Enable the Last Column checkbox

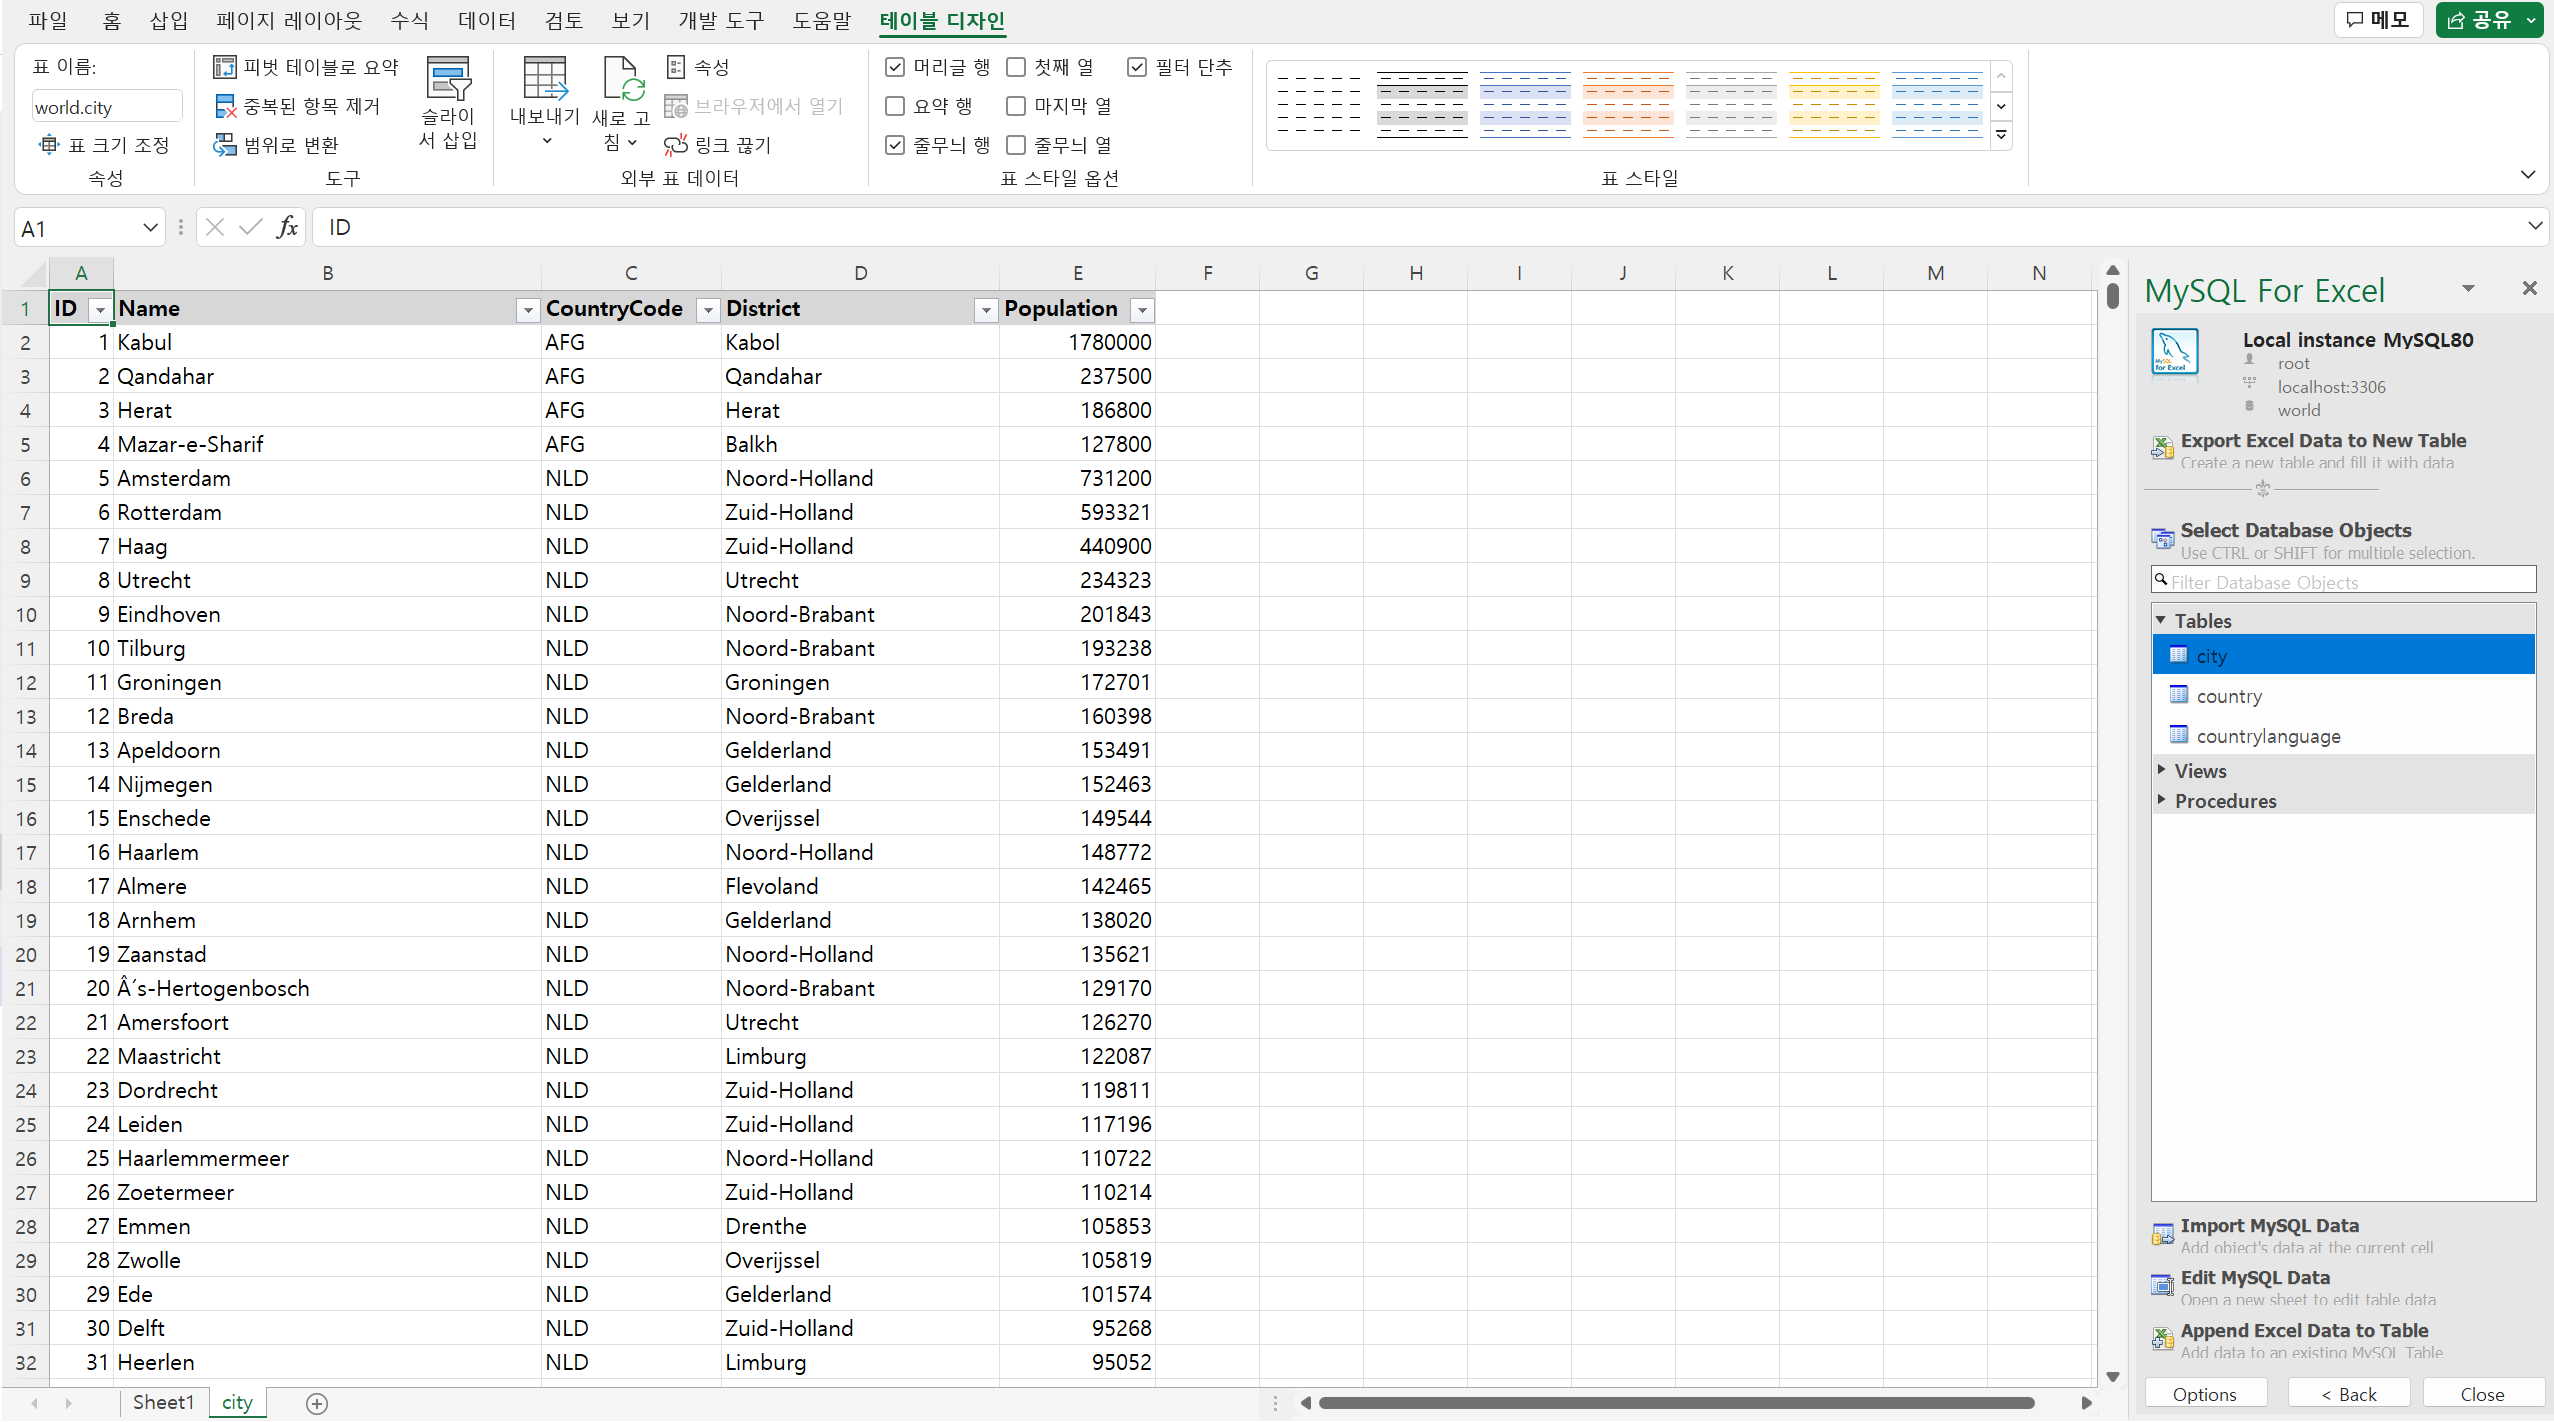(1016, 106)
